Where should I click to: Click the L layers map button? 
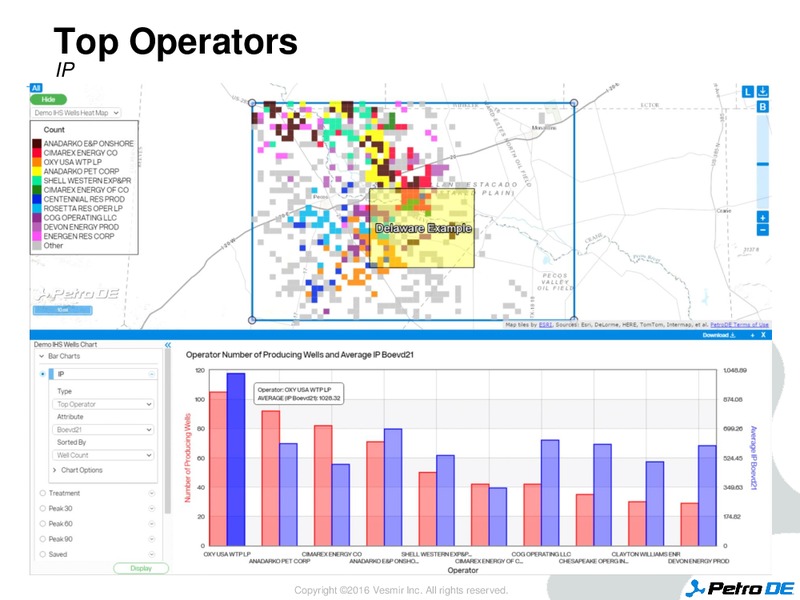tap(747, 92)
